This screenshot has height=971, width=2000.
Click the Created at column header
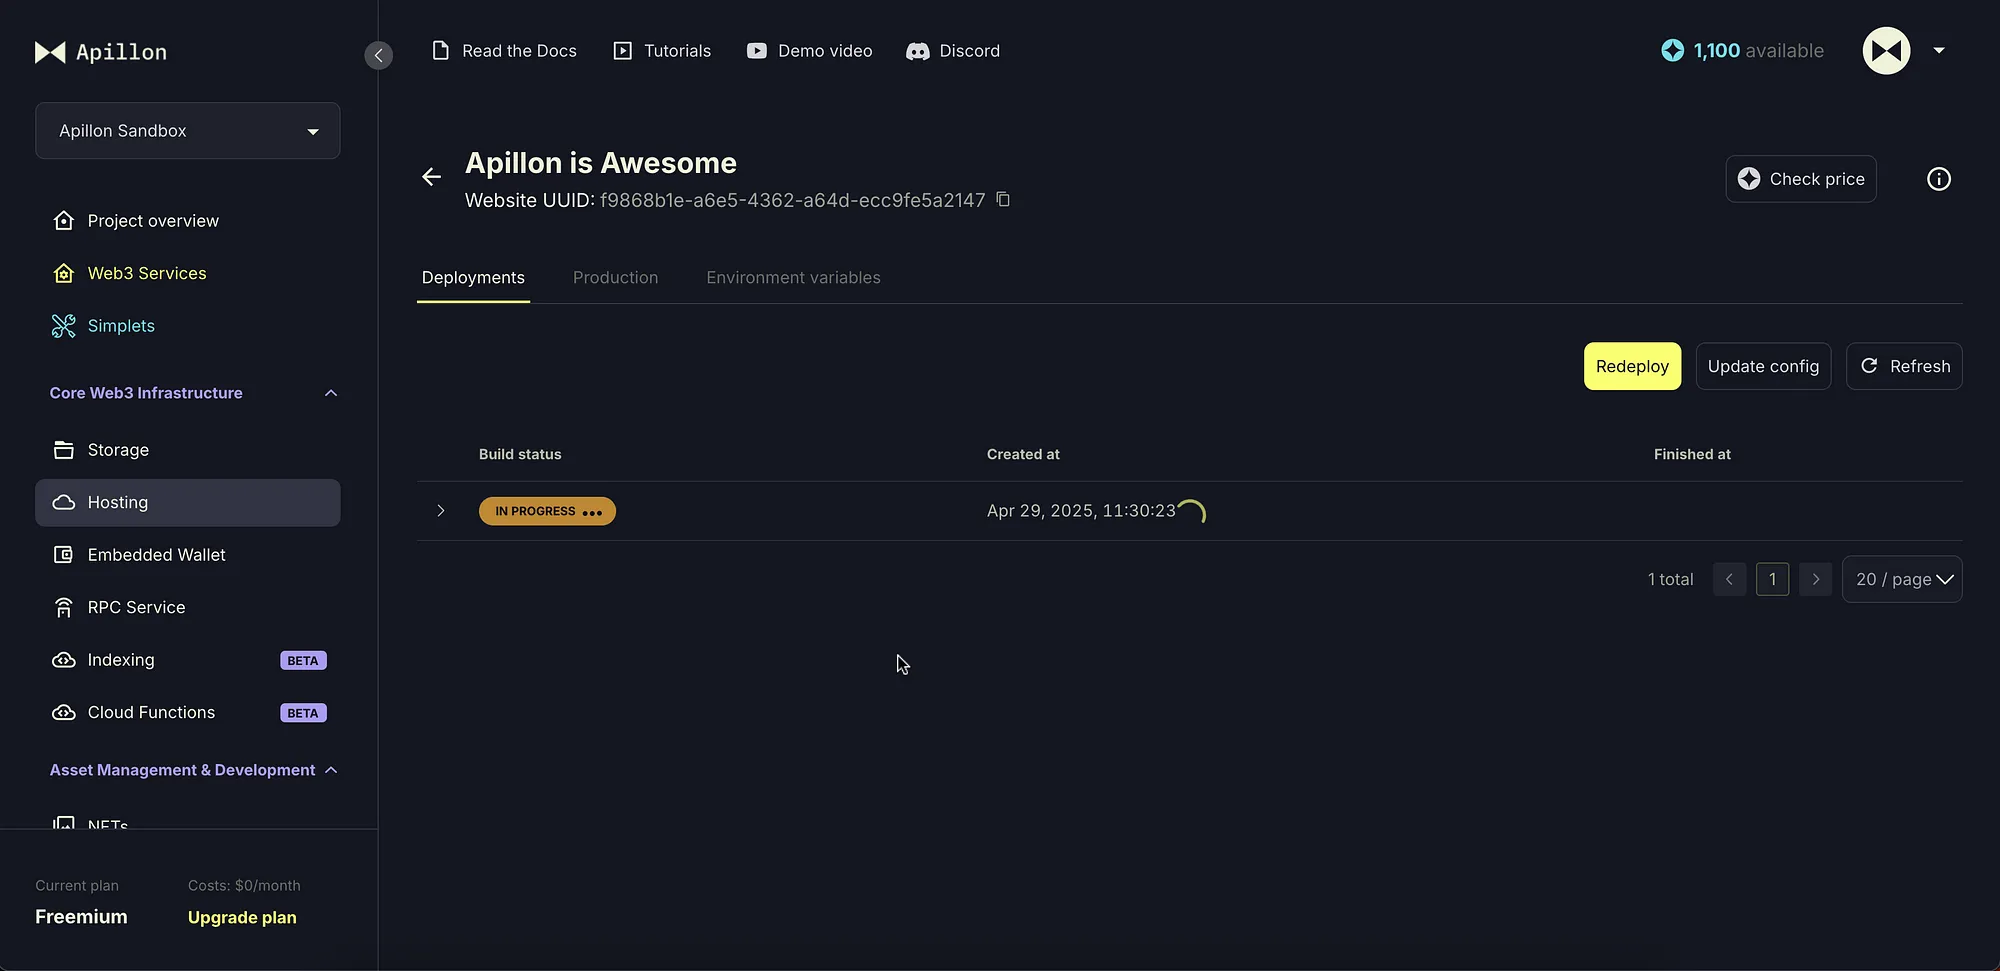tap(1023, 454)
